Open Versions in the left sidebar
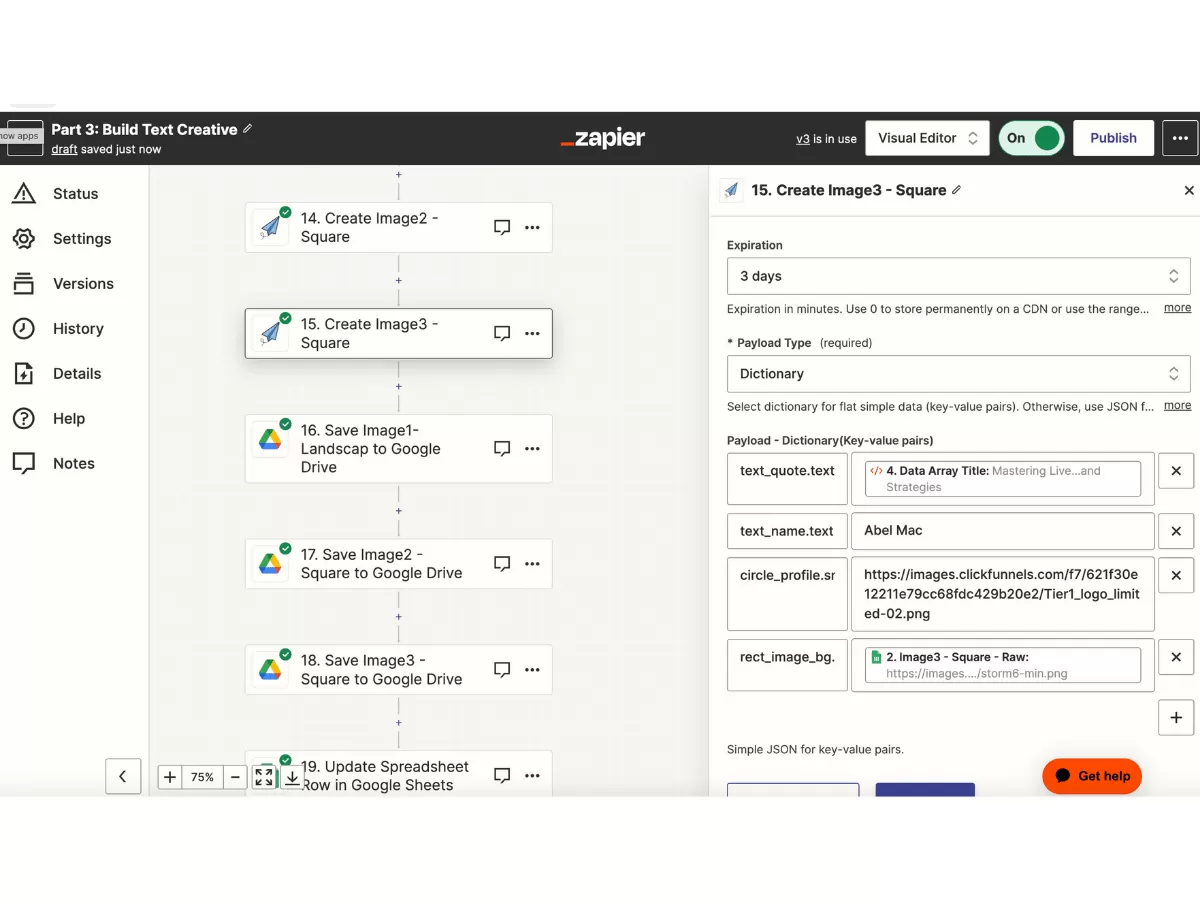Viewport: 1200px width, 900px height. point(83,284)
